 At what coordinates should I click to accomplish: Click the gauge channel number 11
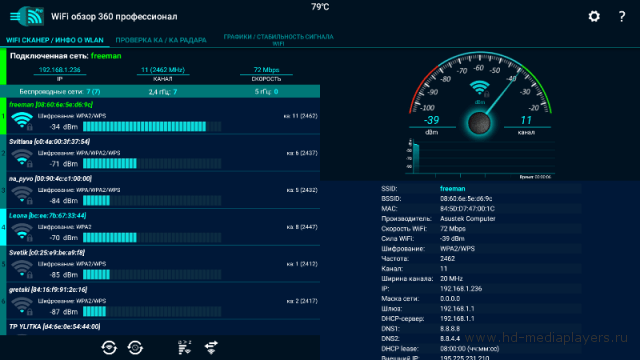point(526,120)
